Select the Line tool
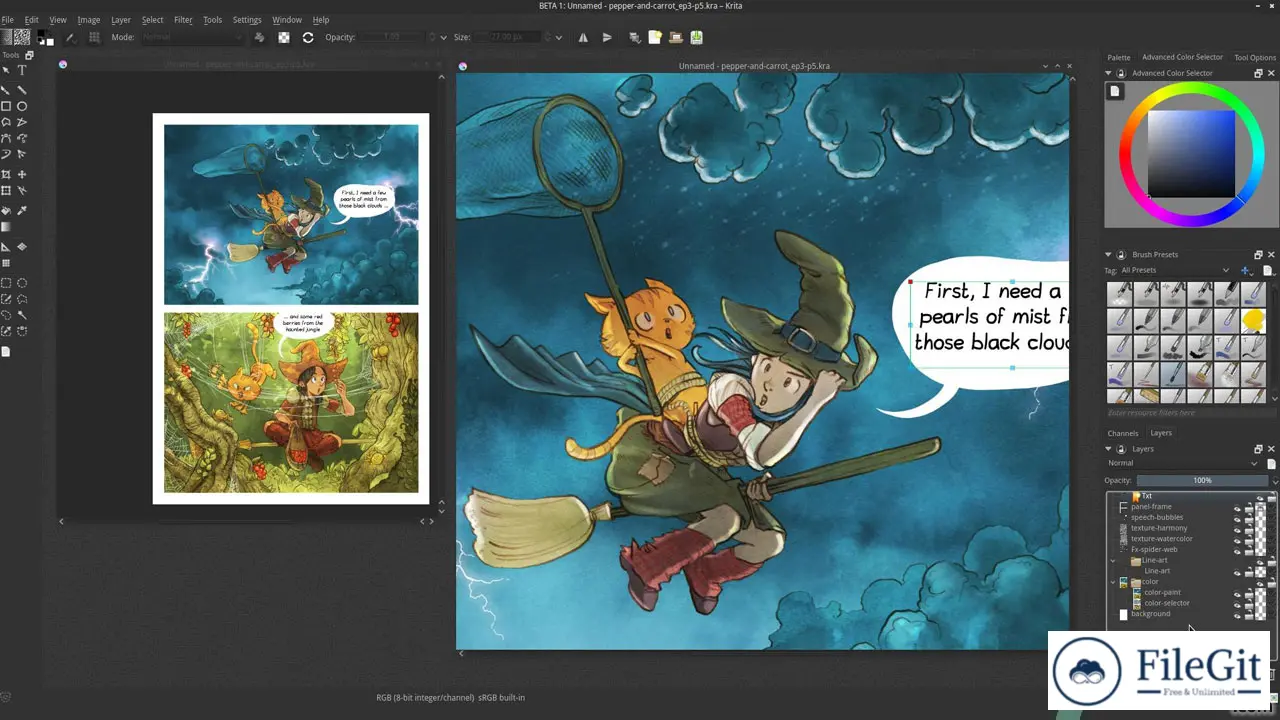 22,90
